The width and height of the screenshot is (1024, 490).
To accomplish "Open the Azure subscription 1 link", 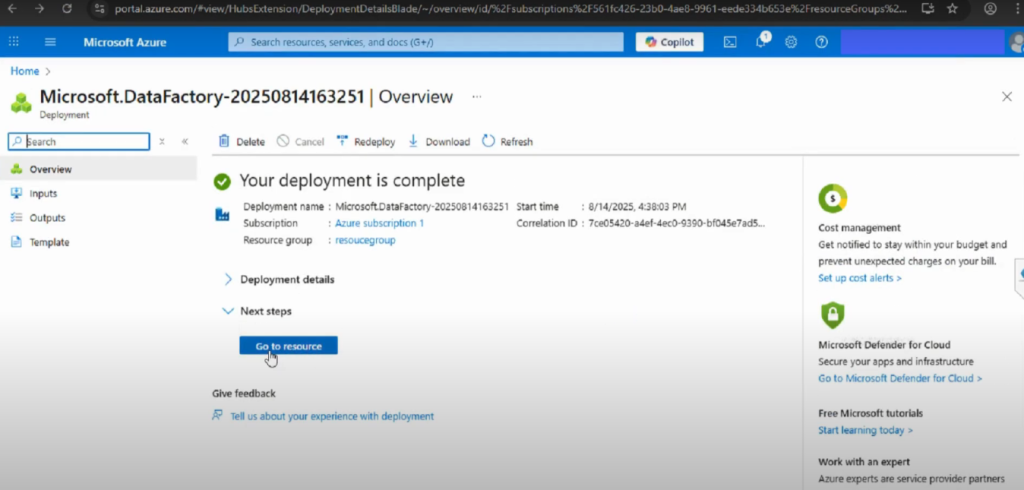I will pos(379,223).
